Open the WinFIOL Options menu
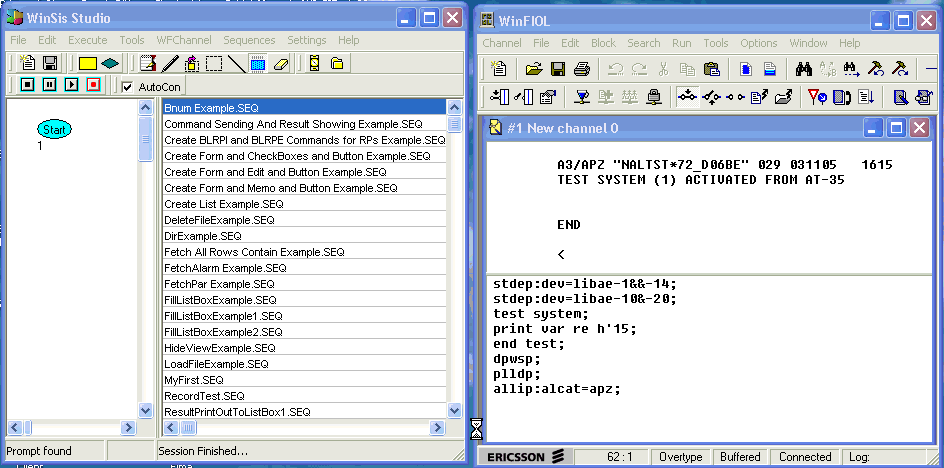The width and height of the screenshot is (944, 468). [759, 43]
